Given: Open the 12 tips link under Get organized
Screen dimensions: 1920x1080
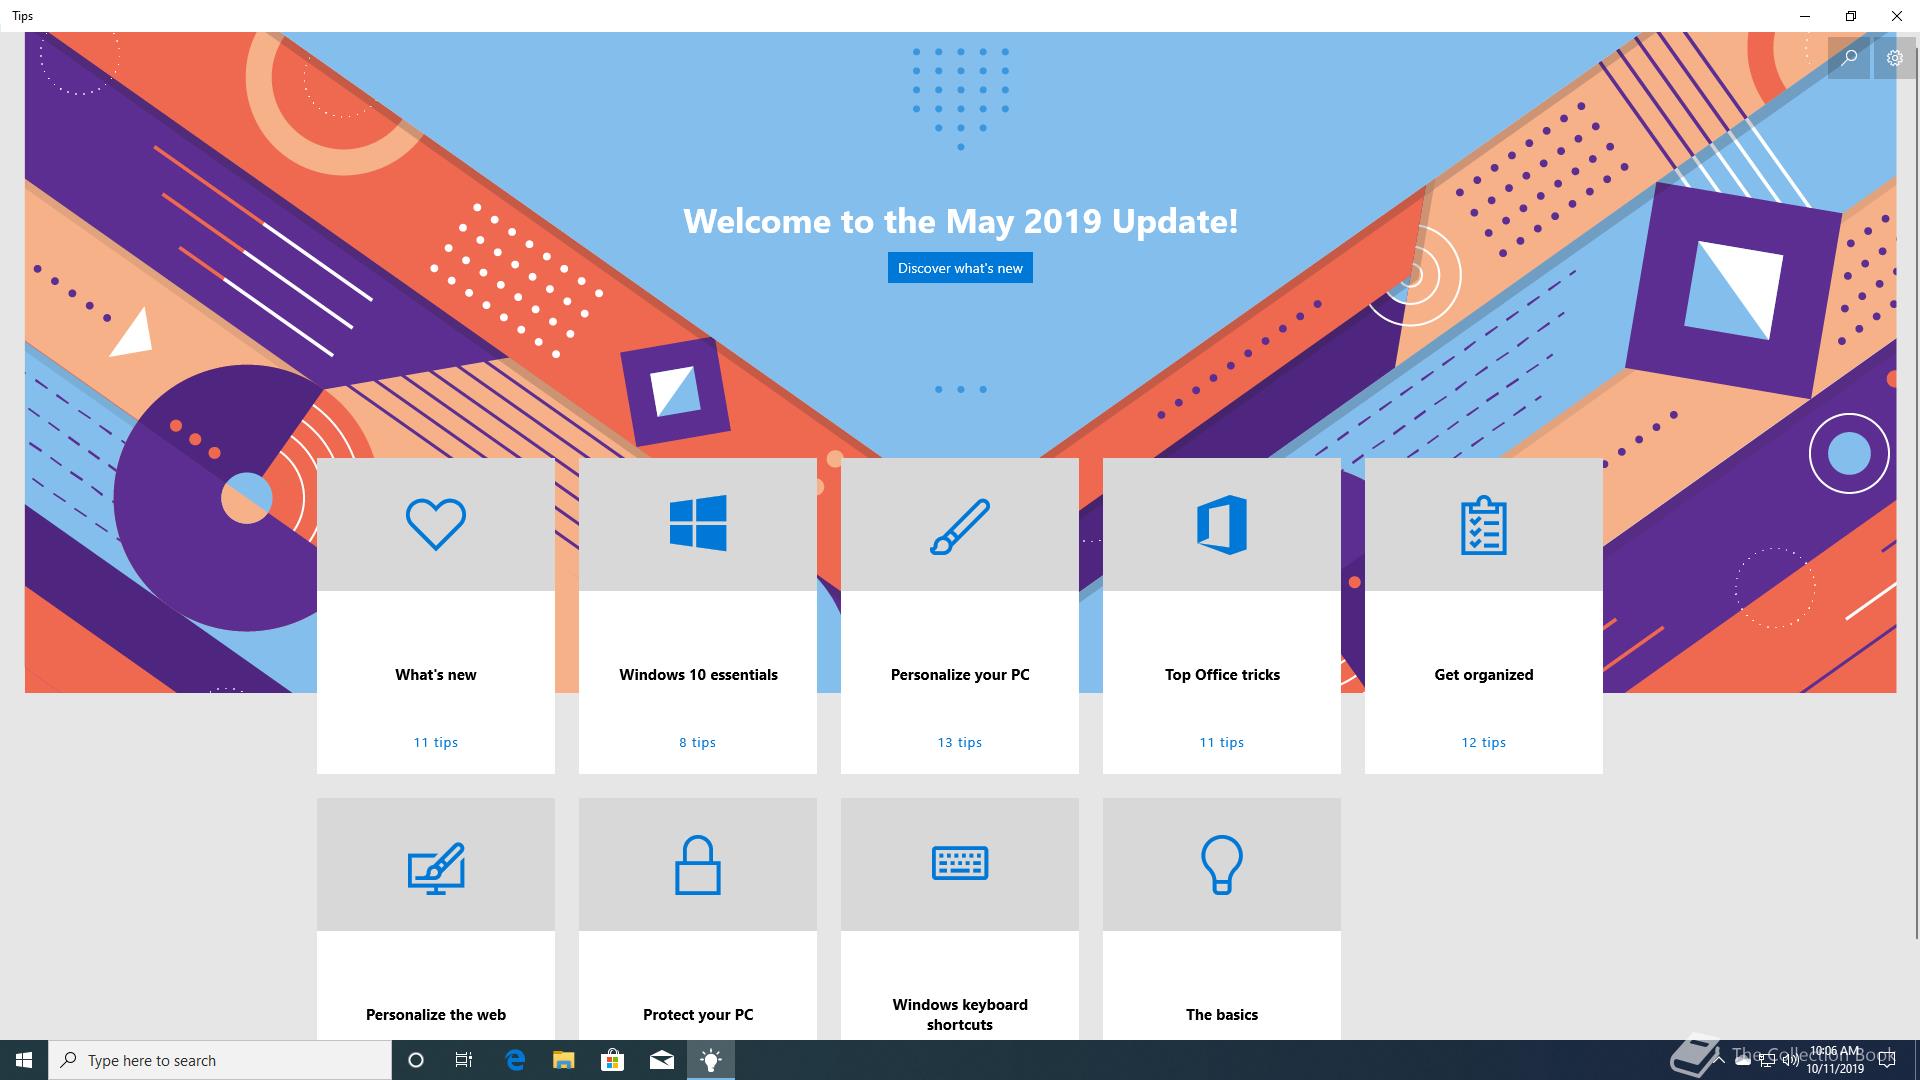Looking at the screenshot, I should pos(1483,742).
